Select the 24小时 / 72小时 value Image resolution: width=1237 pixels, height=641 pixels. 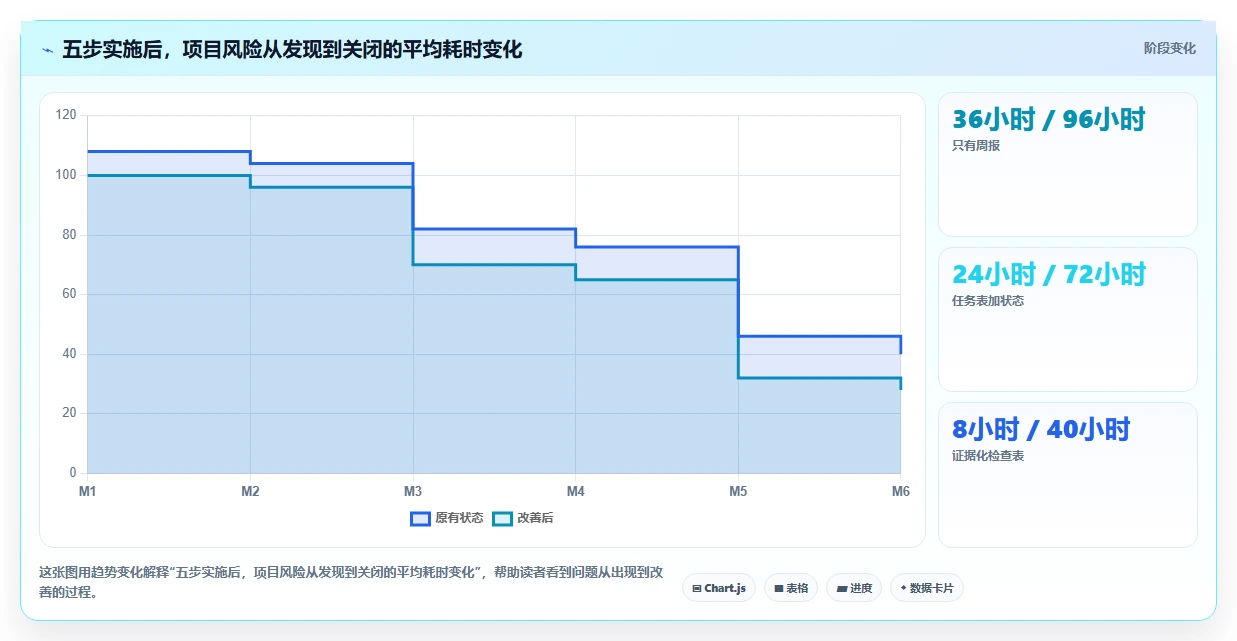(1049, 274)
